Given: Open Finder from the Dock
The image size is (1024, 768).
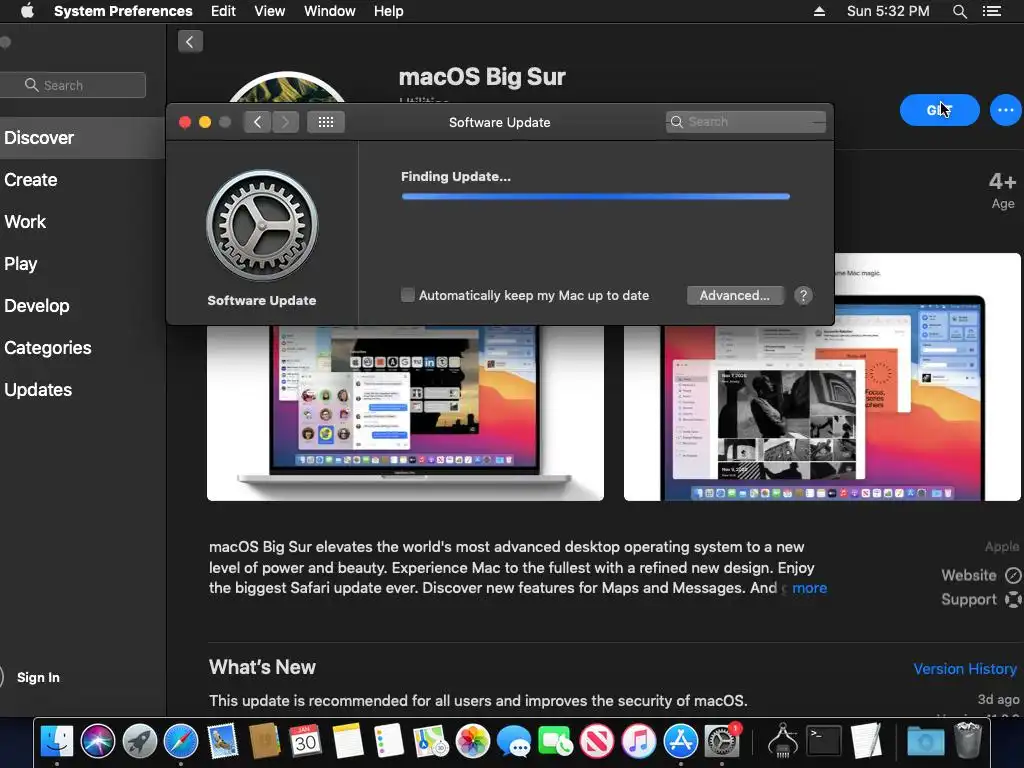Looking at the screenshot, I should 57,741.
